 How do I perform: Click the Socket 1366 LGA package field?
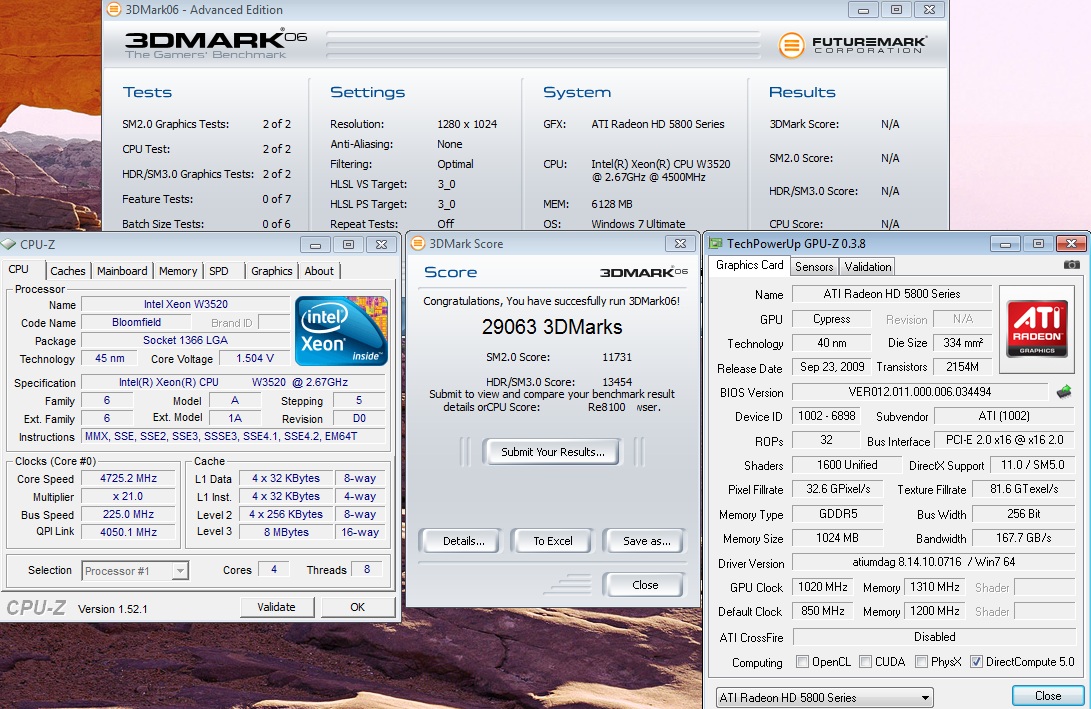tap(186, 340)
